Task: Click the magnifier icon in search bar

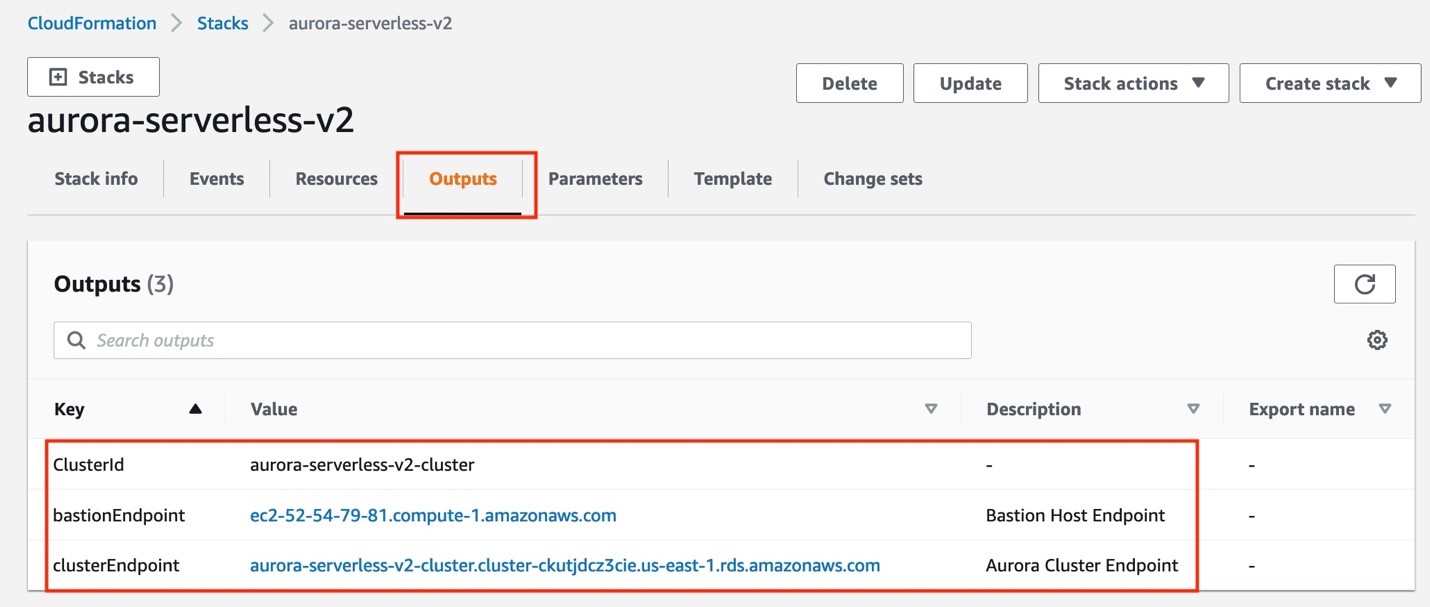Action: coord(76,340)
